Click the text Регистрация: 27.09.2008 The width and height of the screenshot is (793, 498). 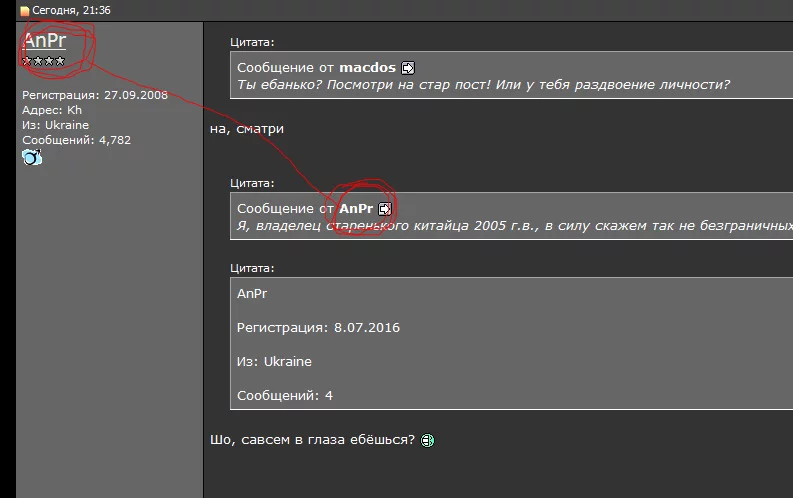pyautogui.click(x=95, y=95)
